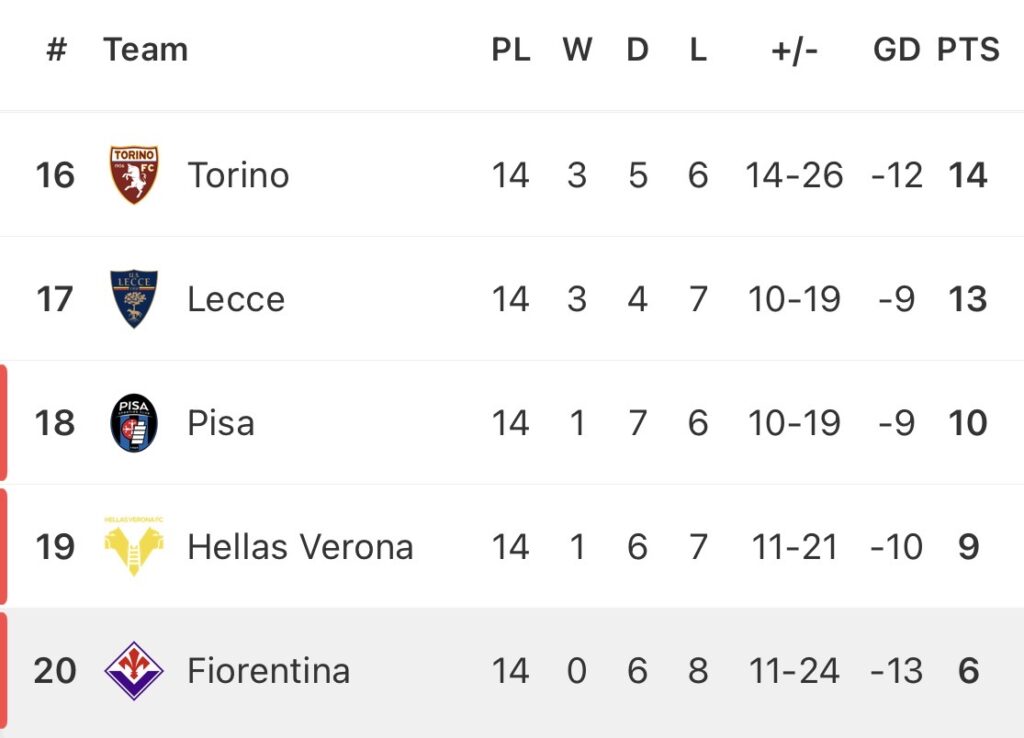Image resolution: width=1024 pixels, height=738 pixels.
Task: Select the Fiorentina team name
Action: [268, 670]
